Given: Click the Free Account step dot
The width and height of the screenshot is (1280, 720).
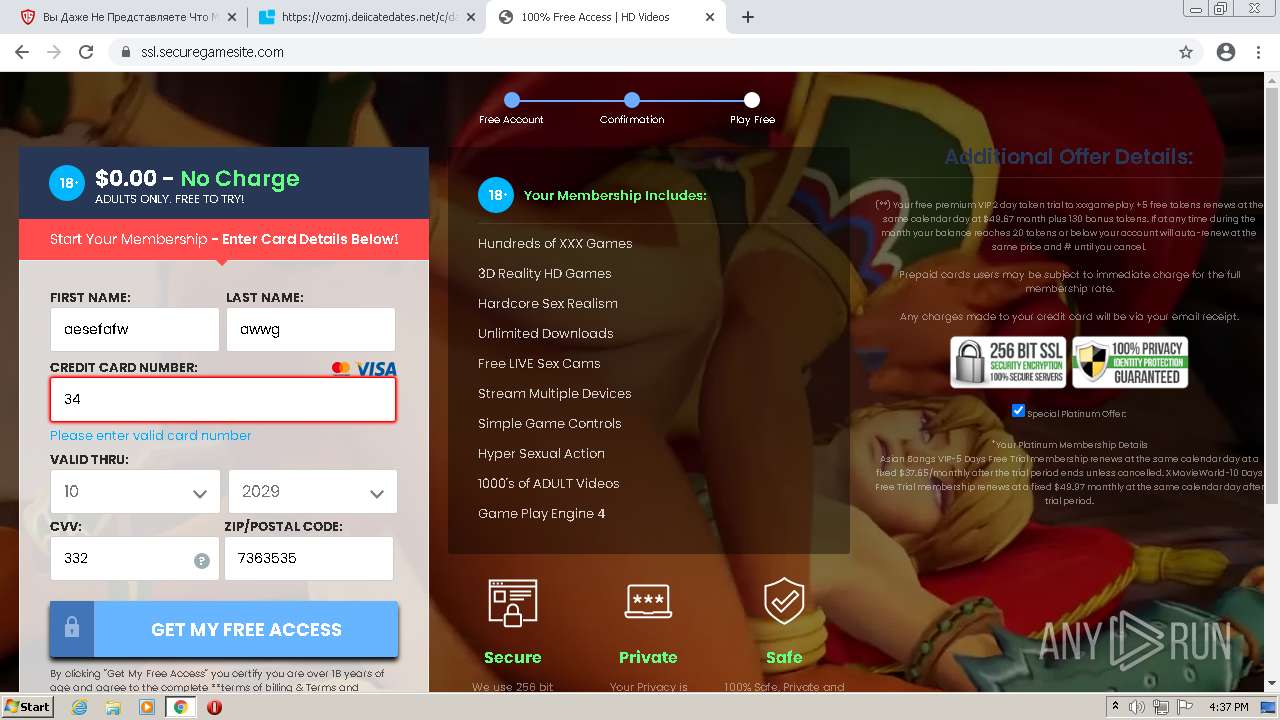Looking at the screenshot, I should [x=512, y=100].
